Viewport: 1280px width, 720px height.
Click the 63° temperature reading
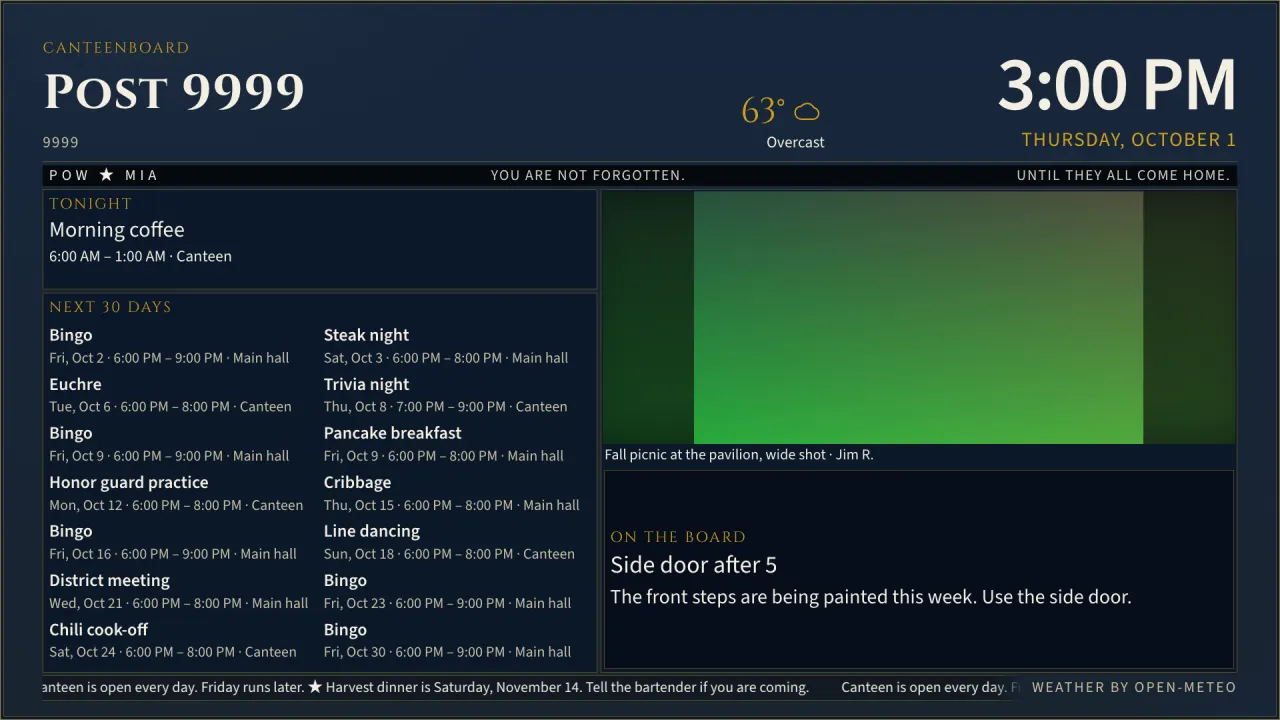[x=763, y=110]
